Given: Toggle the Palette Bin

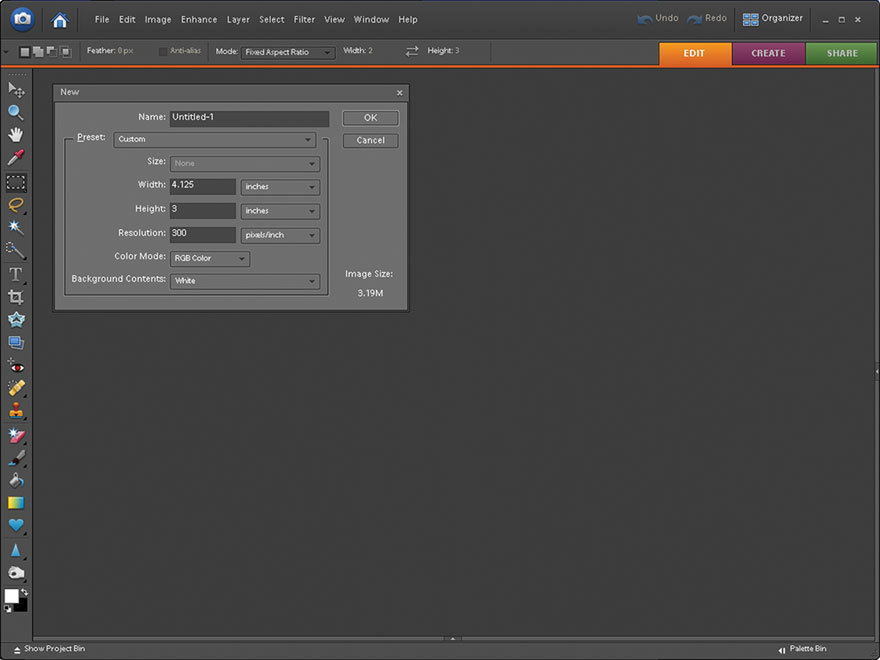Looking at the screenshot, I should 803,649.
